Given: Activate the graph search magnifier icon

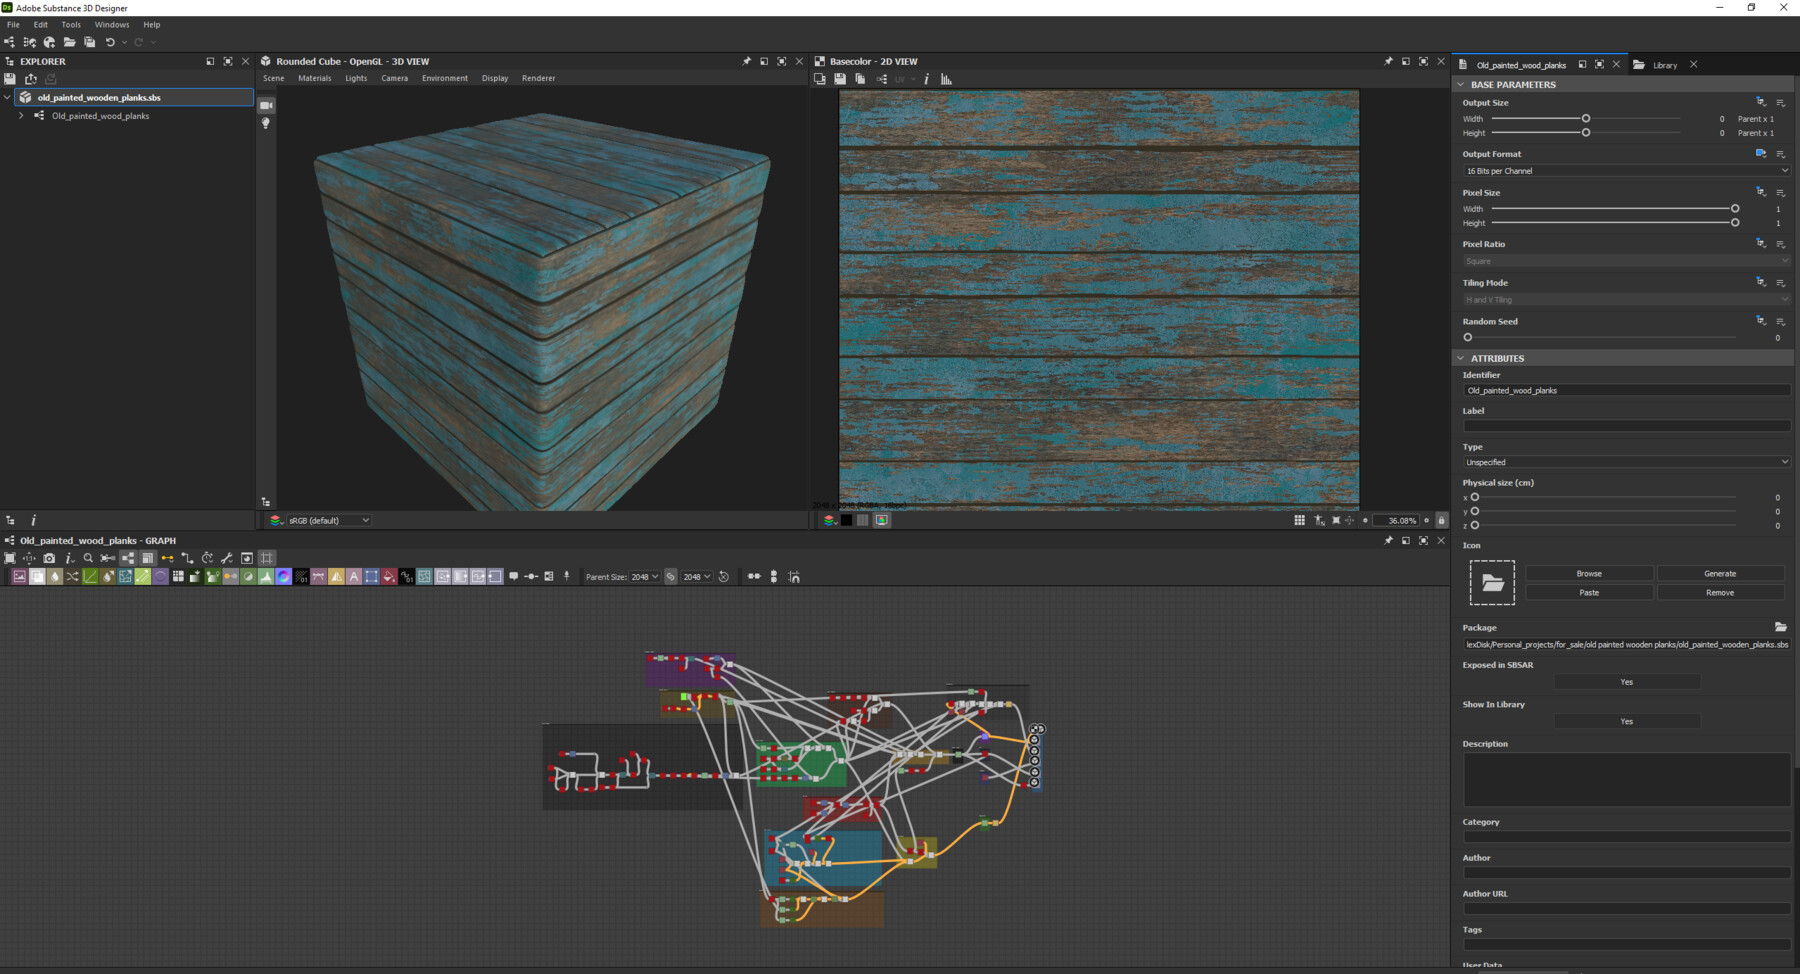Looking at the screenshot, I should pos(88,558).
